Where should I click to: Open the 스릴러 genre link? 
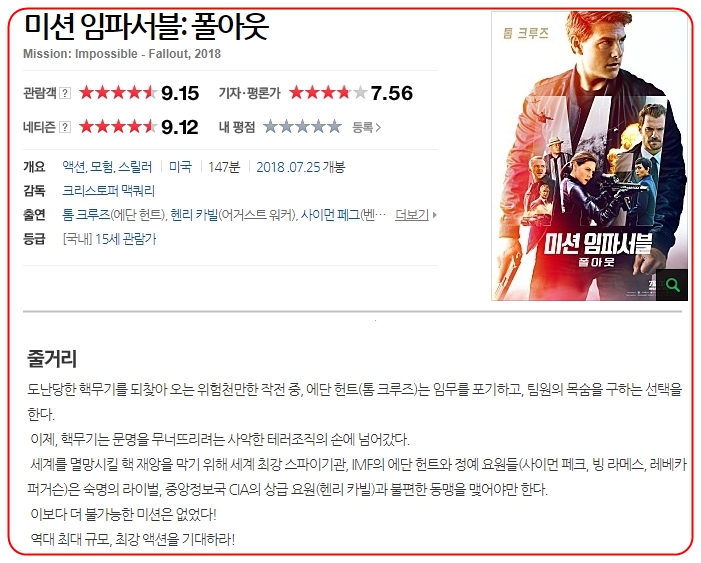point(135,167)
